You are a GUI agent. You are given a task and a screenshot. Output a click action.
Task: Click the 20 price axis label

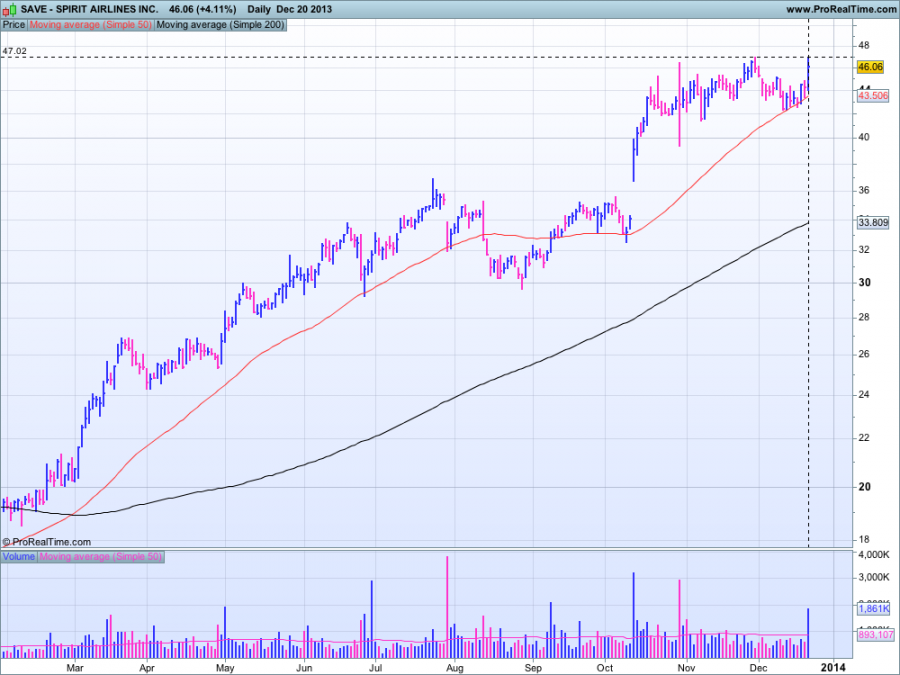click(864, 486)
